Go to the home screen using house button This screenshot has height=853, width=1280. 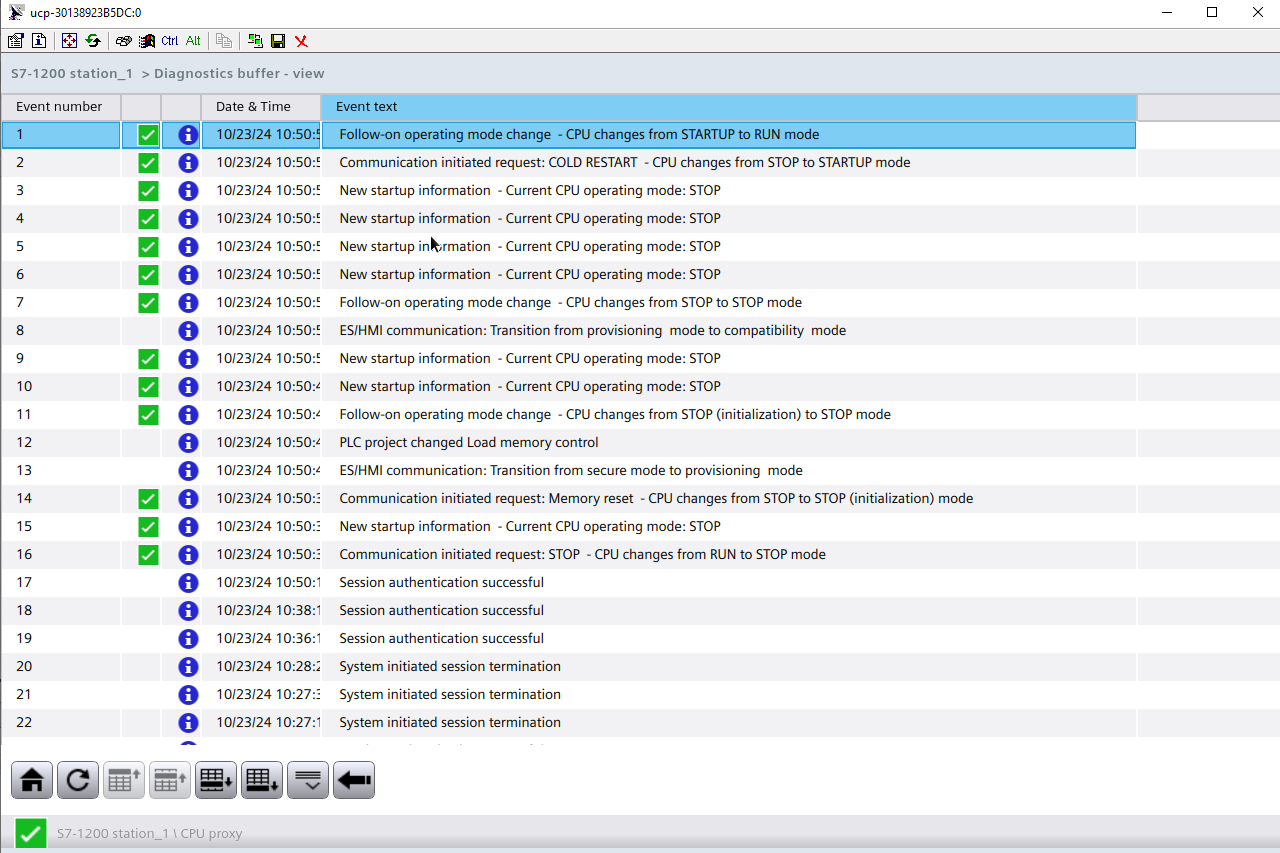point(32,780)
